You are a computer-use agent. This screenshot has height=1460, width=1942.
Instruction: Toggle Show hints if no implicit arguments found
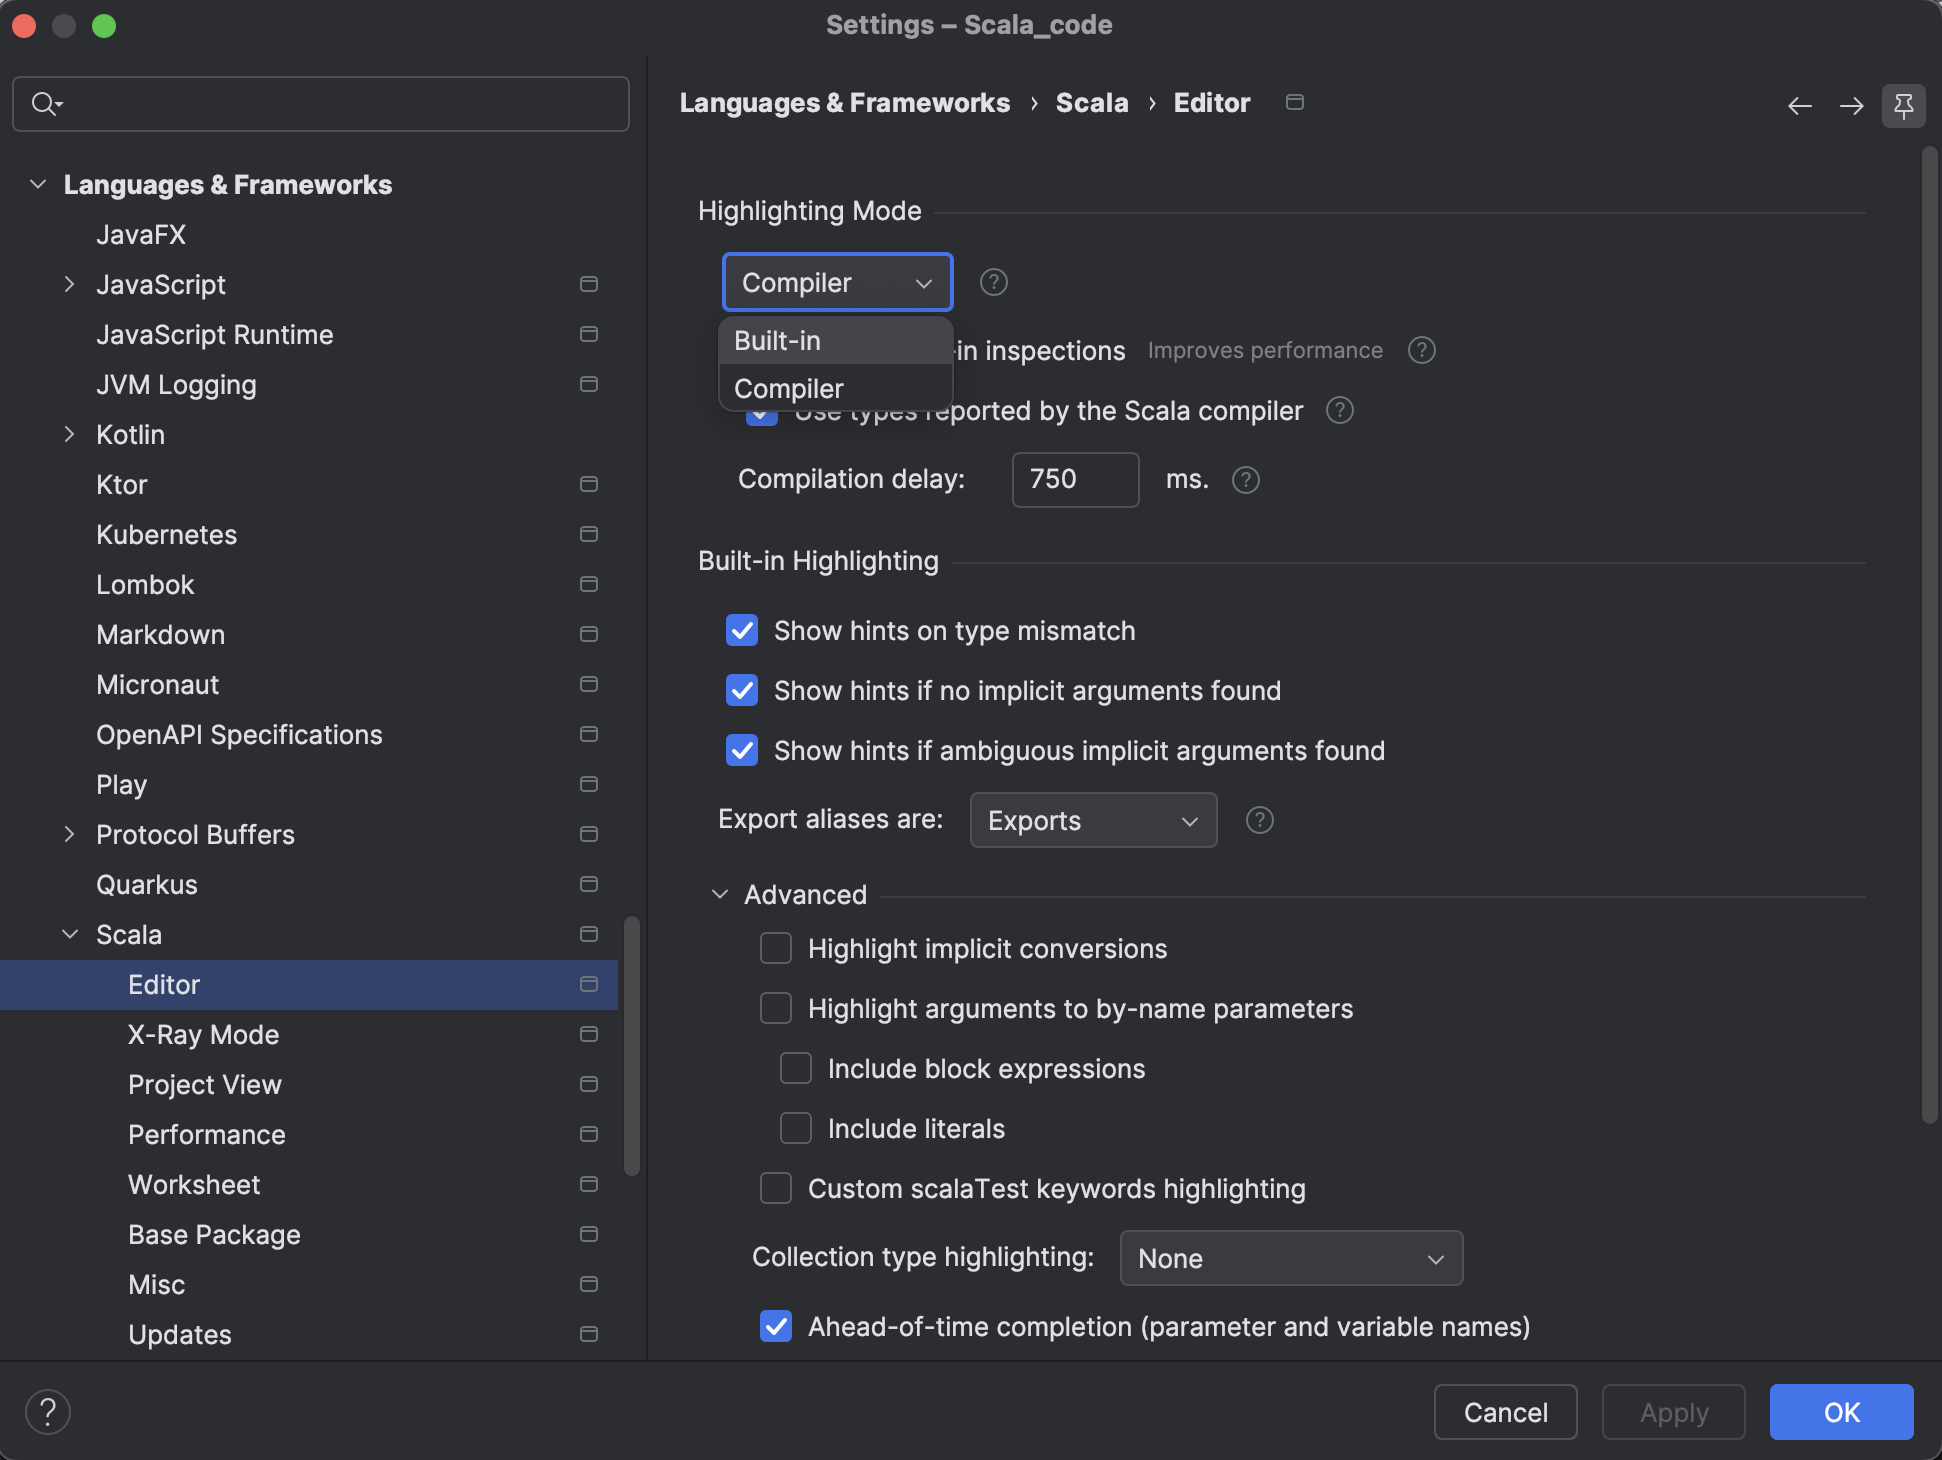pyautogui.click(x=742, y=690)
